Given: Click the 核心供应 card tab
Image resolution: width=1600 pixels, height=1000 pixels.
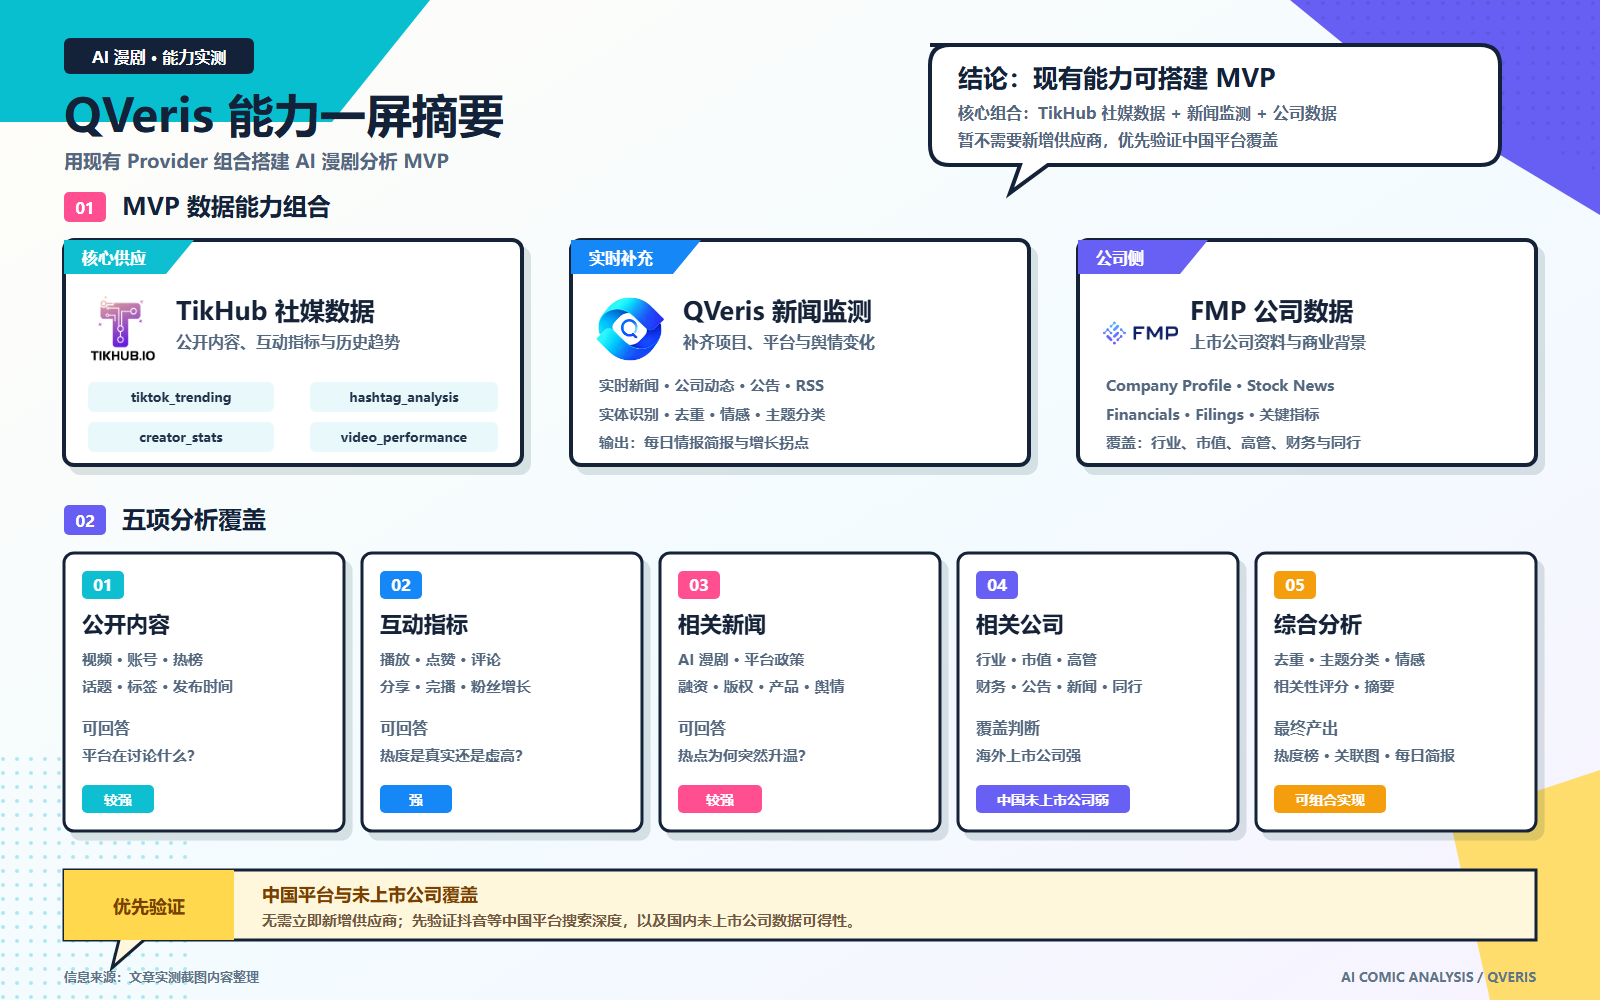Looking at the screenshot, I should click(x=120, y=258).
